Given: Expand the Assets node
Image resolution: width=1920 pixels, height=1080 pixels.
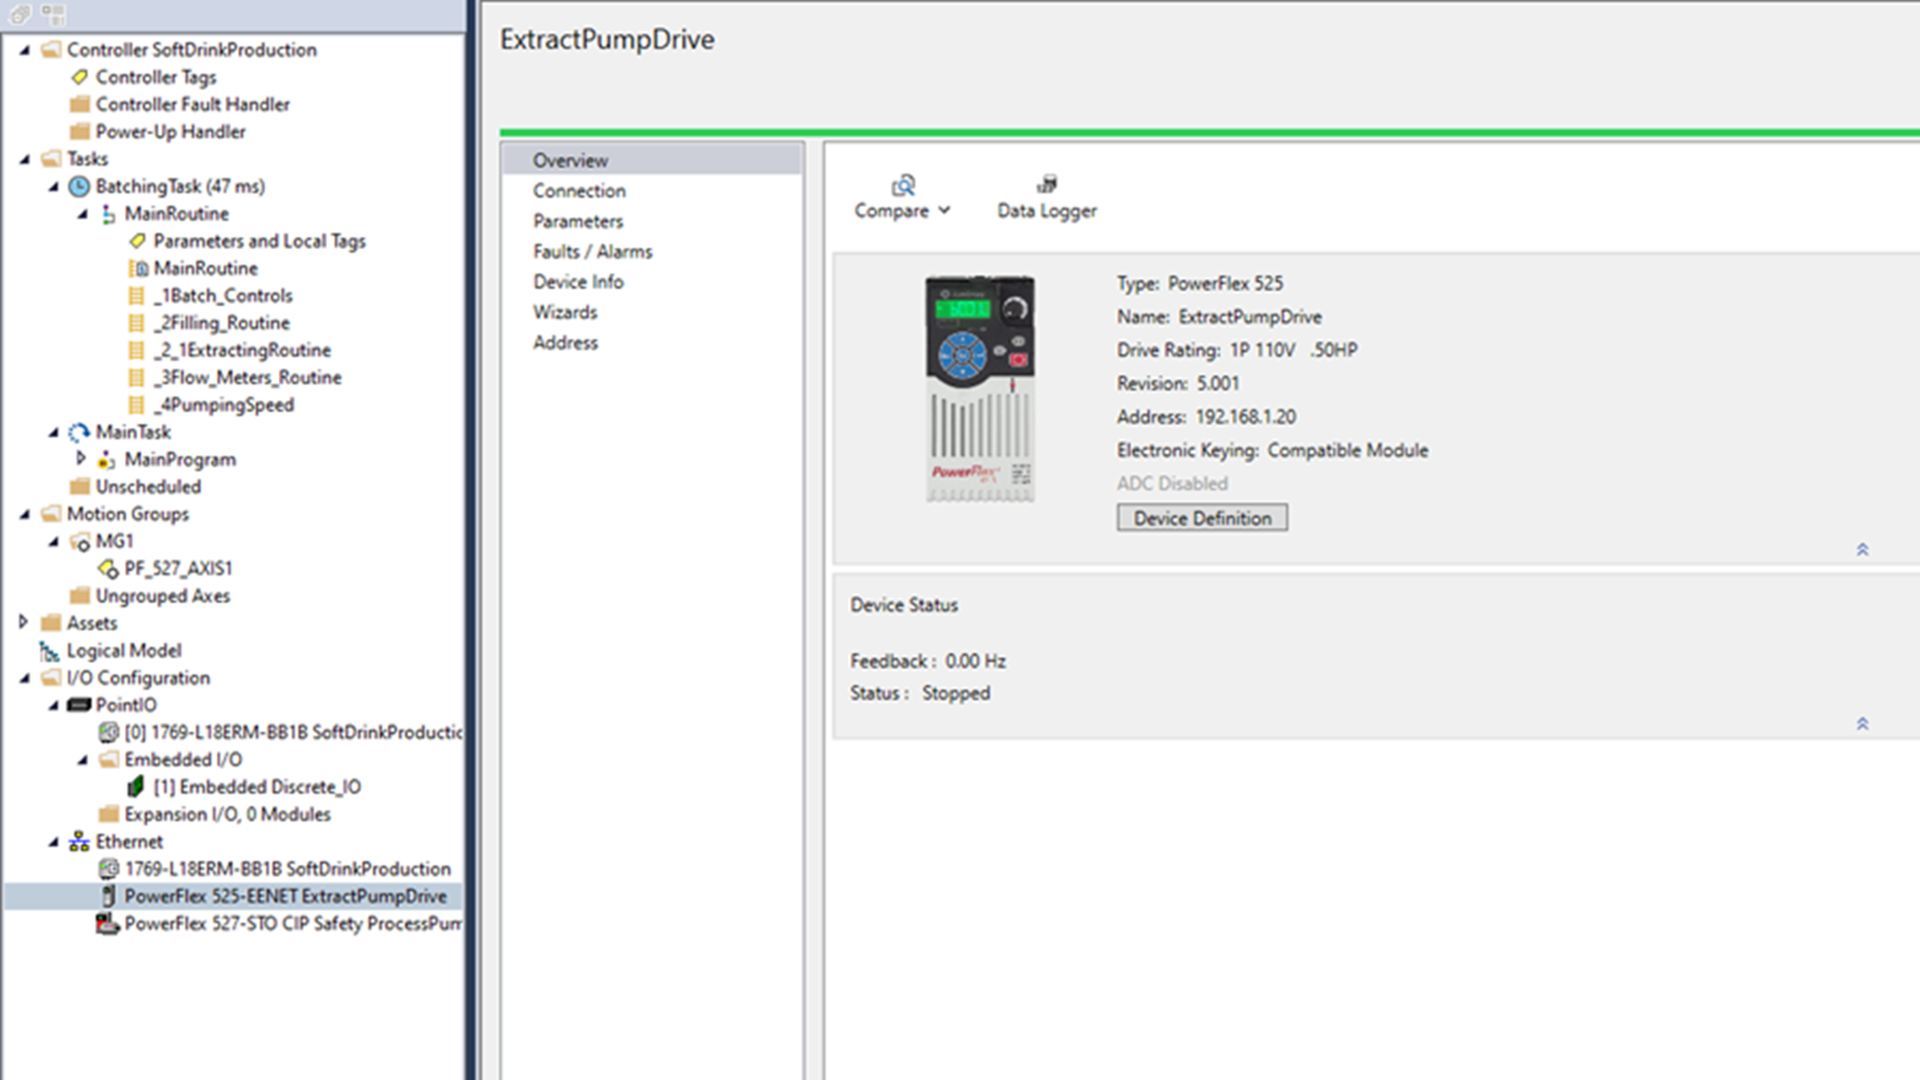Looking at the screenshot, I should [23, 622].
